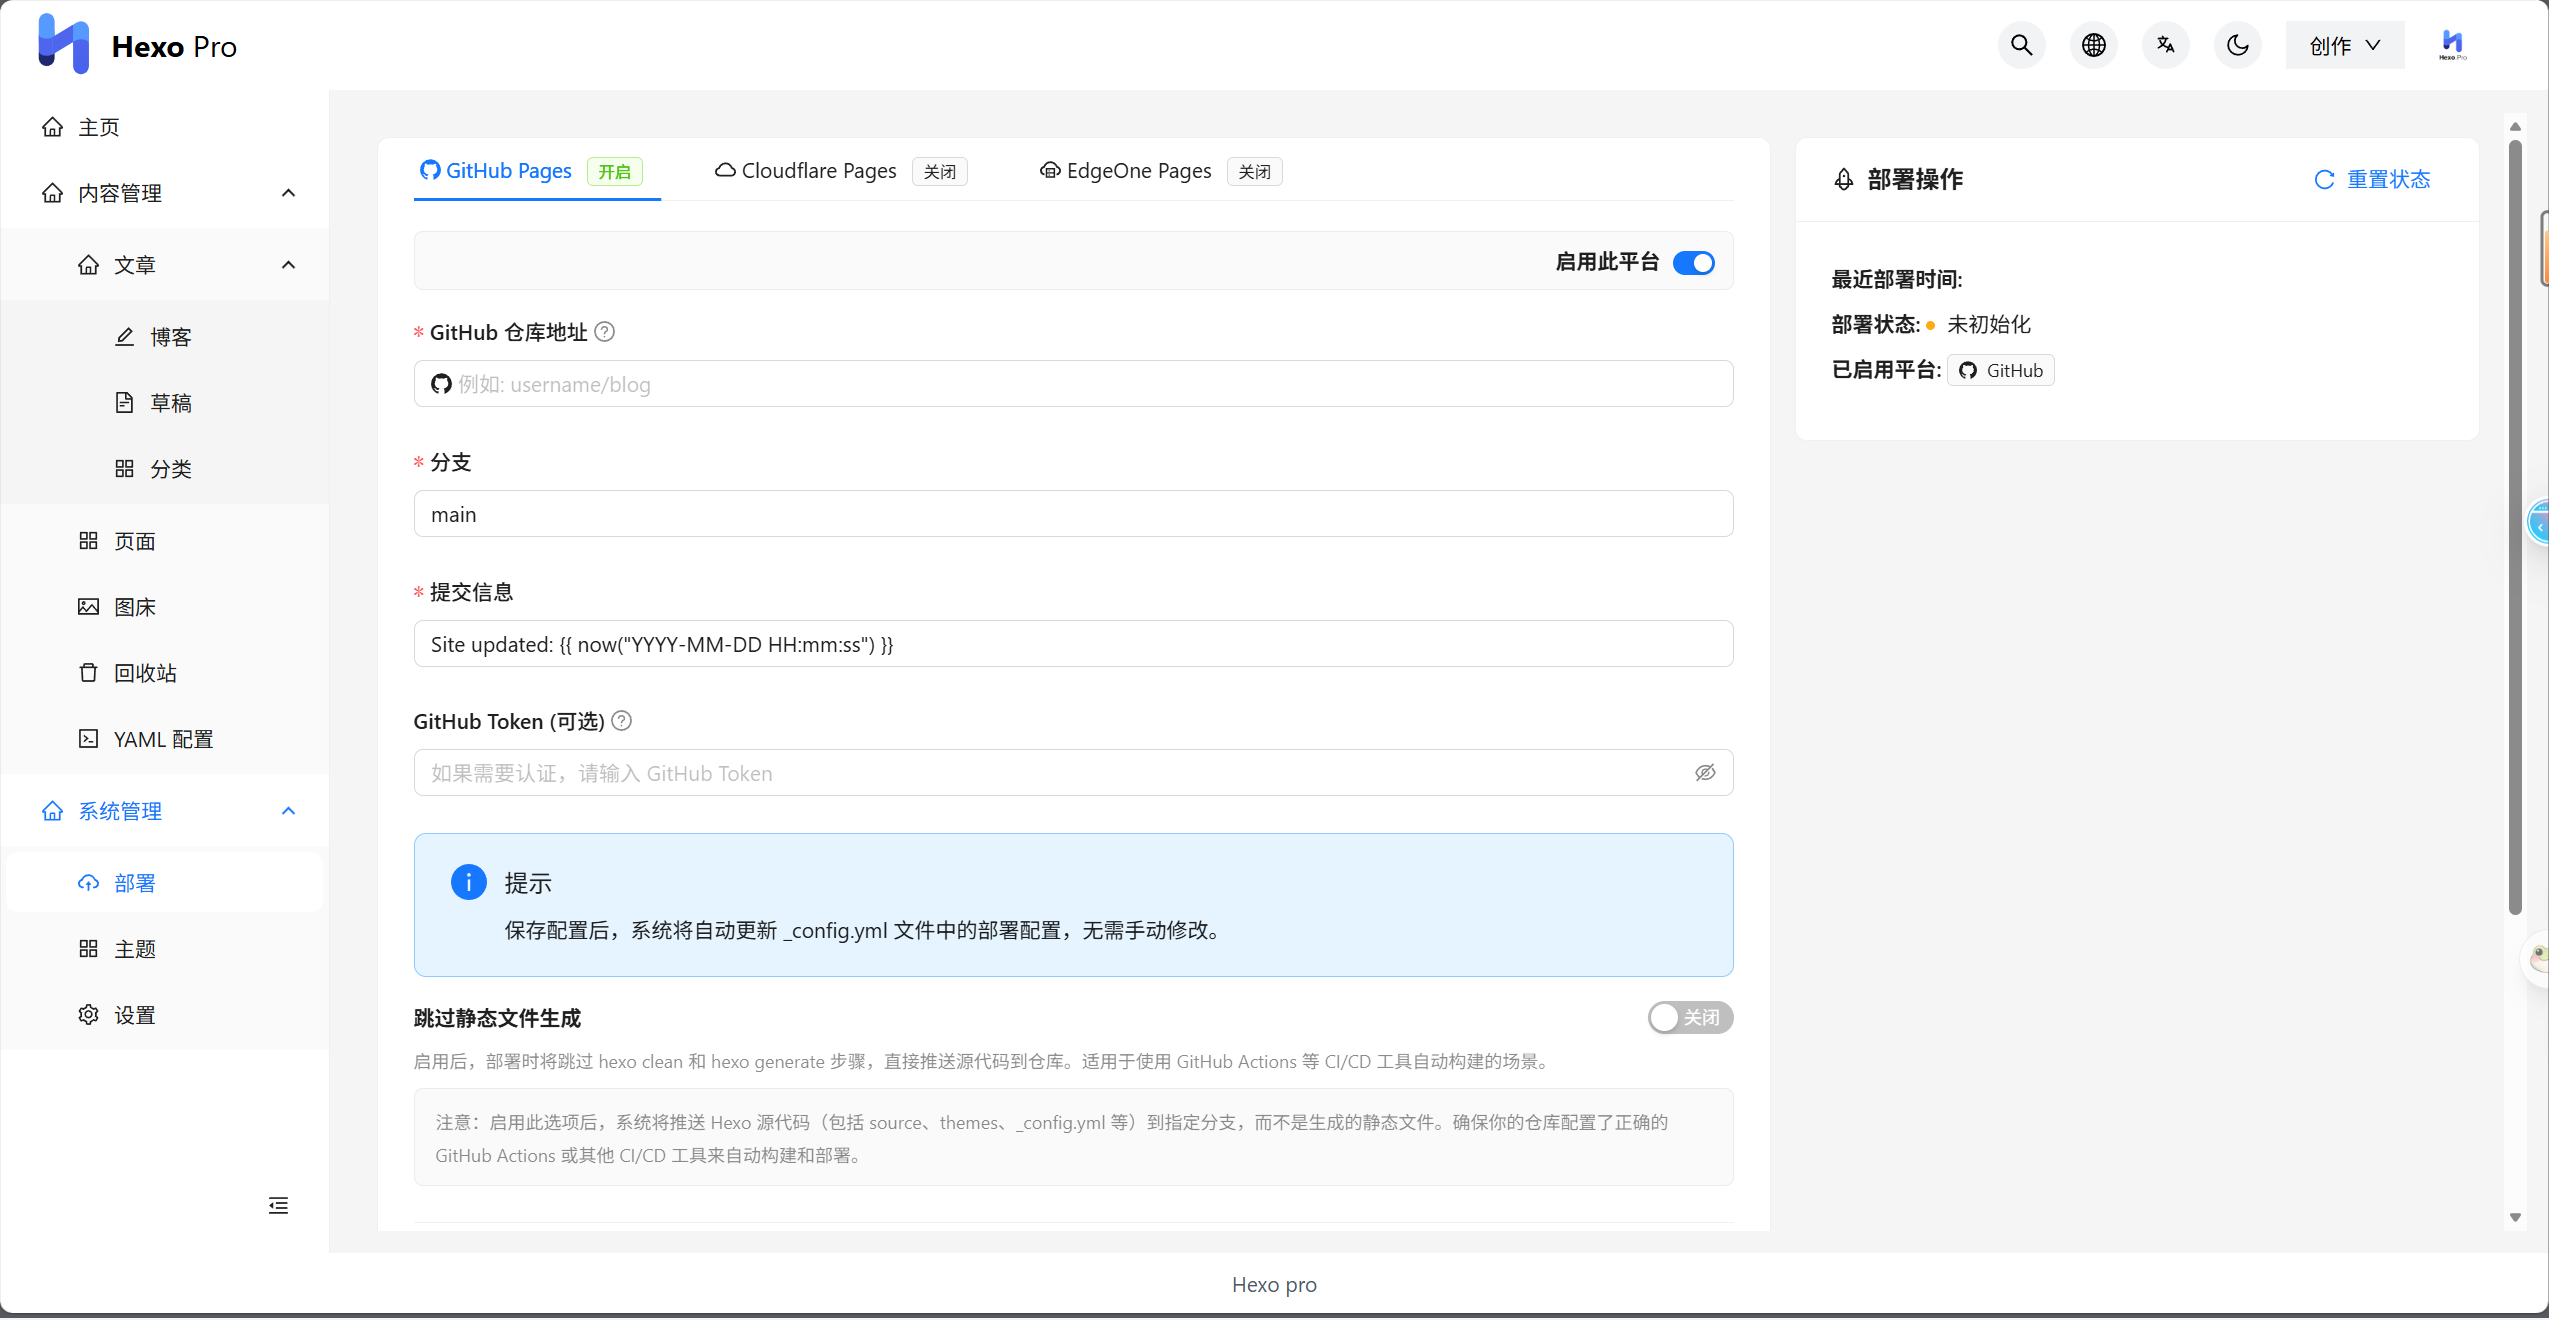2549x1320 pixels.
Task: Collapse the sidebar with the fold icon
Action: pos(278,1205)
